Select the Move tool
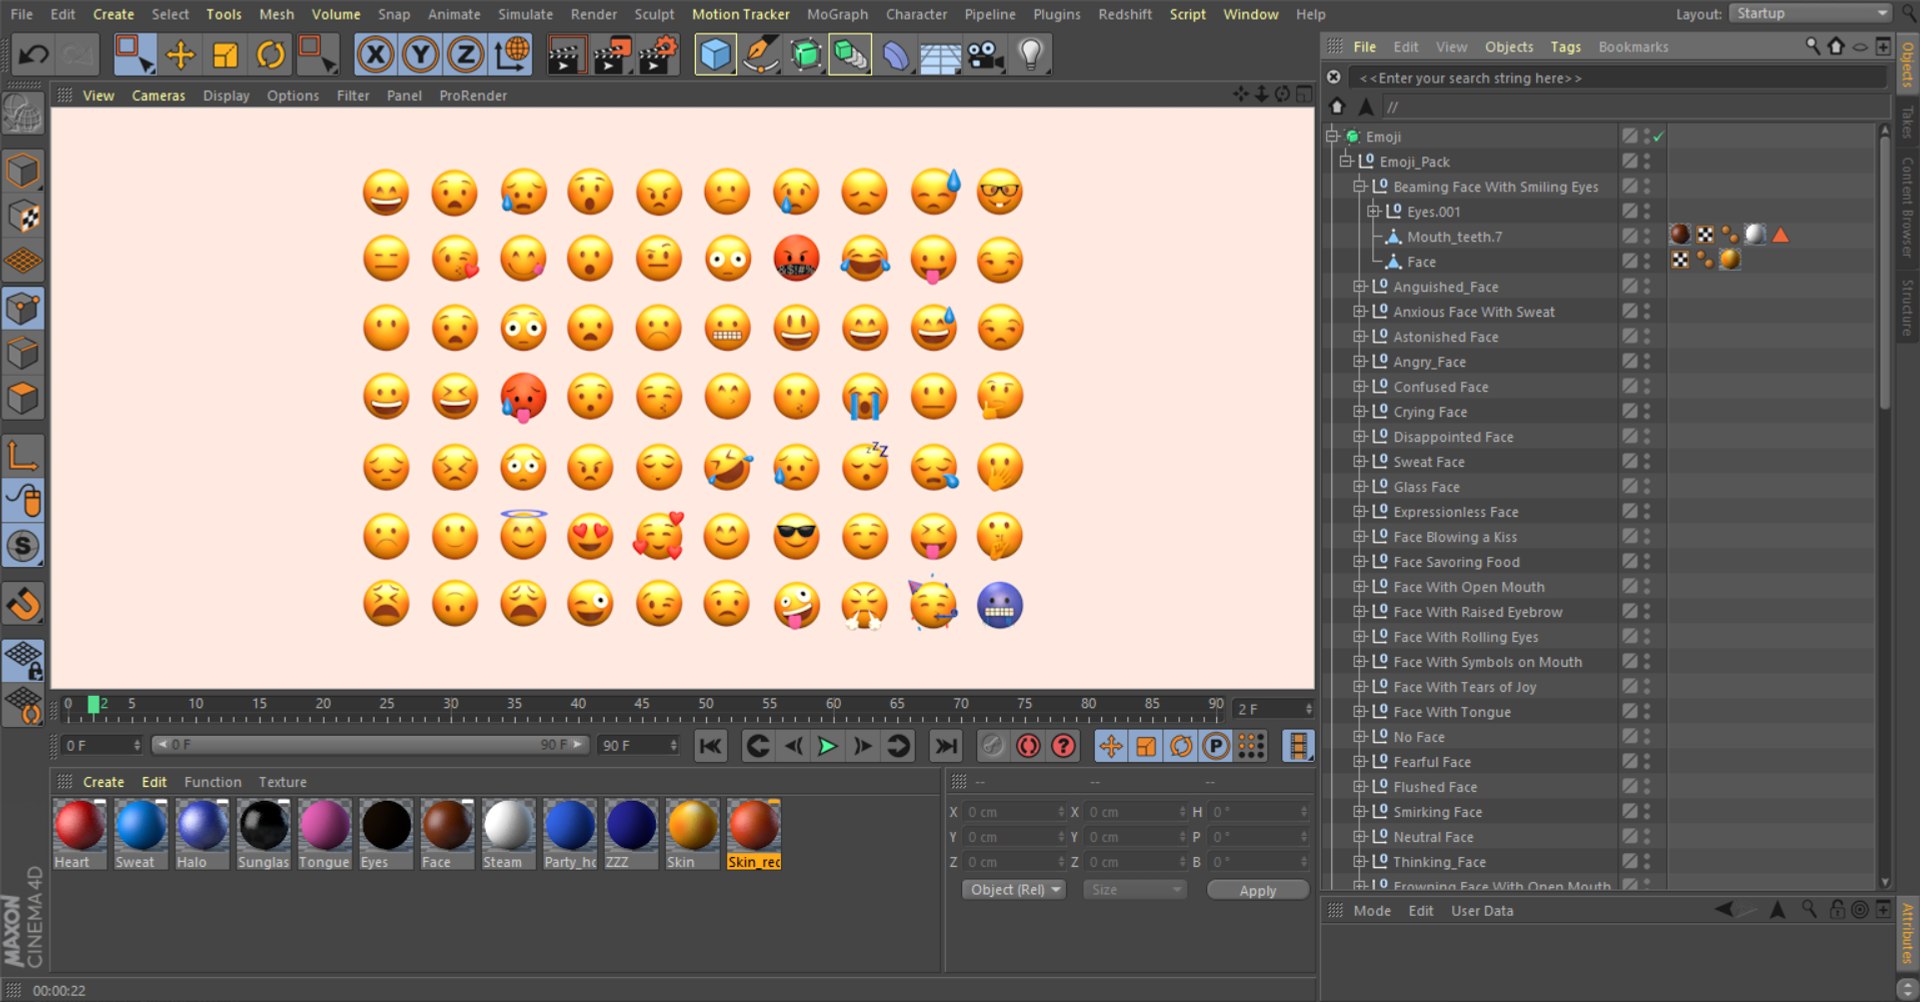1920x1002 pixels. click(x=180, y=54)
